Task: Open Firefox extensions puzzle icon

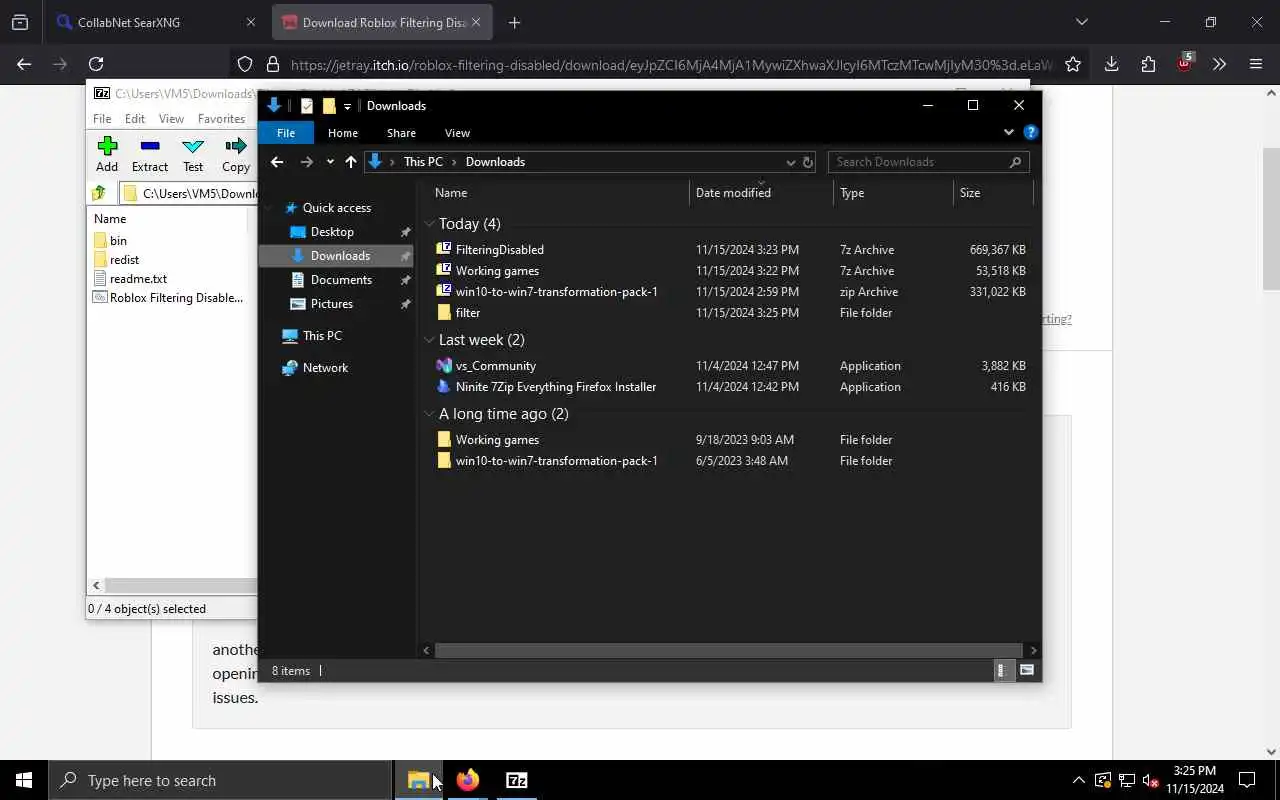Action: click(x=1148, y=64)
